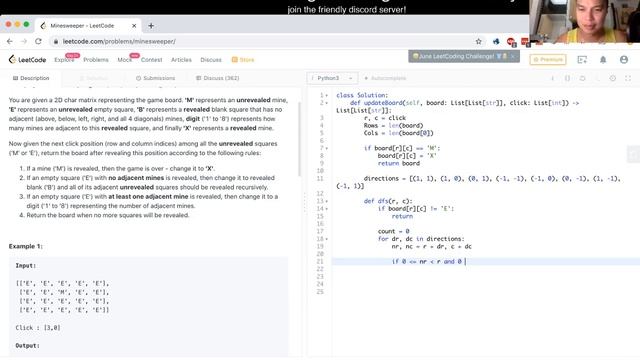Screen dimensions: 640x360
Task: Click the webcam overlay thumbnail
Action: (584, 21)
